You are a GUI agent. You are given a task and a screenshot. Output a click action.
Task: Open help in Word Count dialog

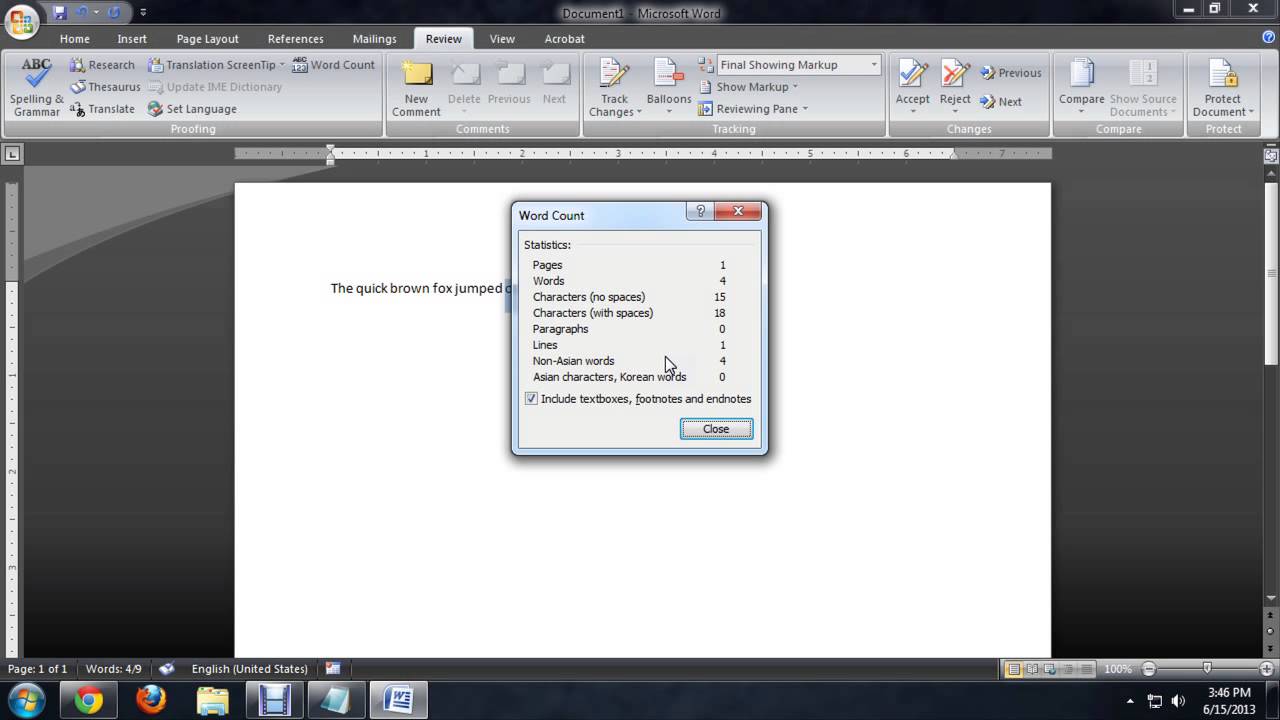(700, 211)
